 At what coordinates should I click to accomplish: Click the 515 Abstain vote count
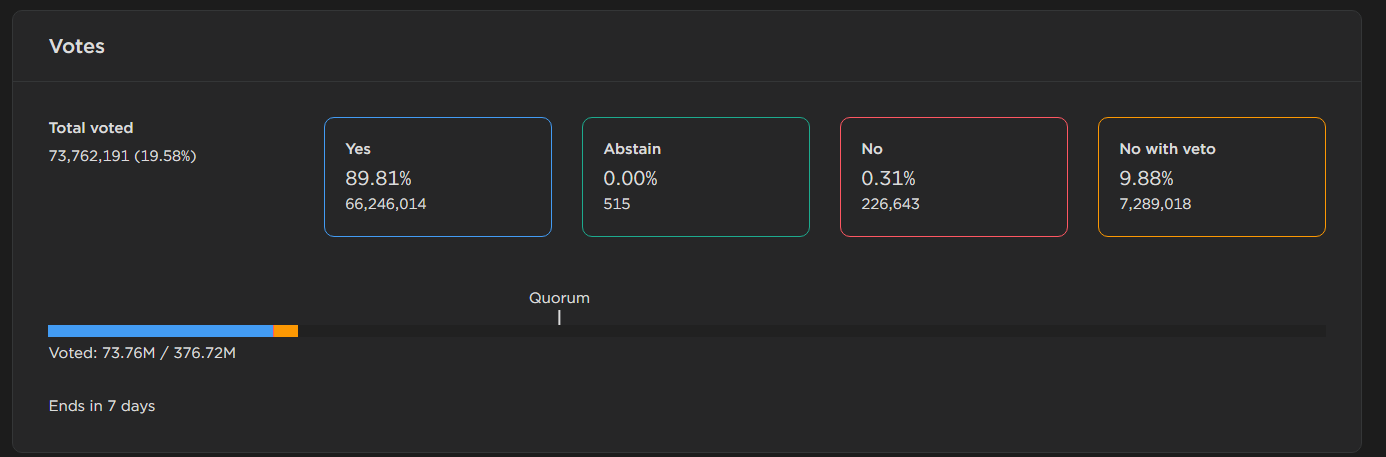(617, 204)
